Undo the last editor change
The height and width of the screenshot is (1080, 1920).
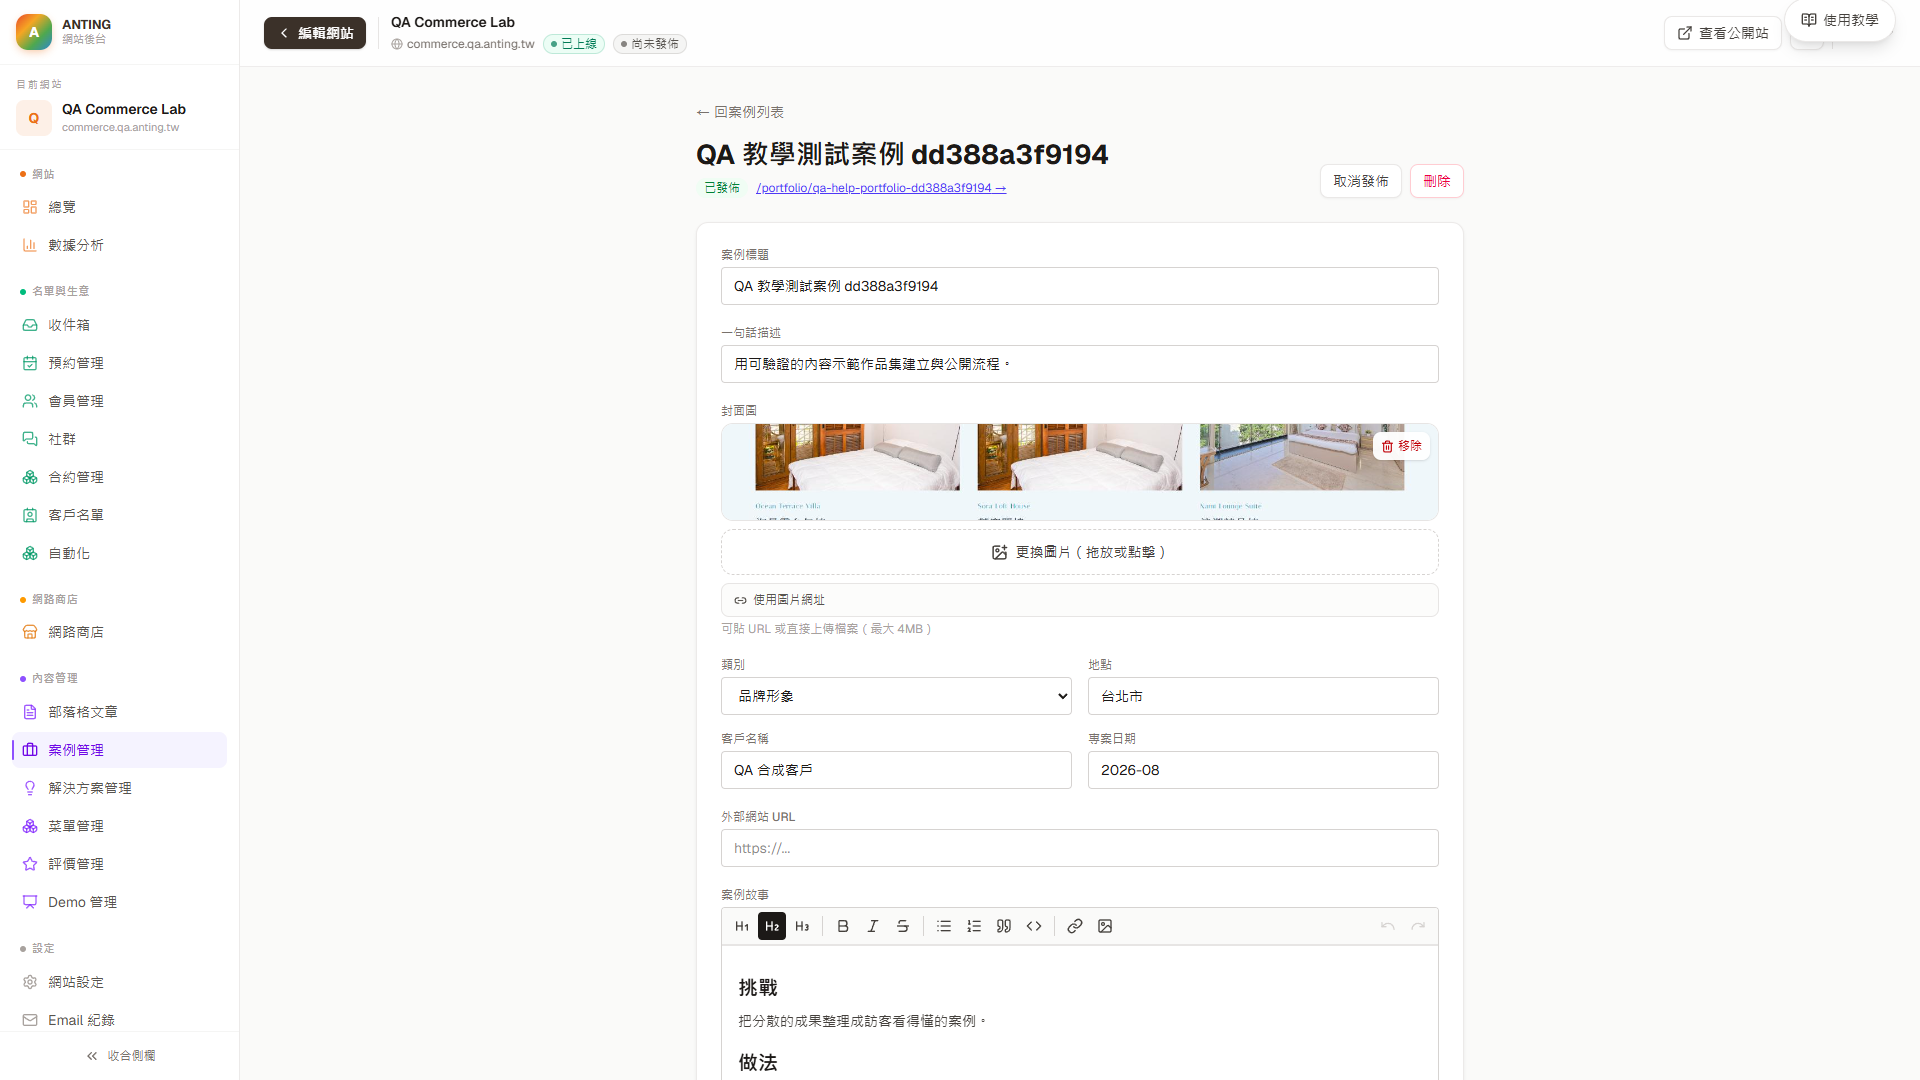1388,926
